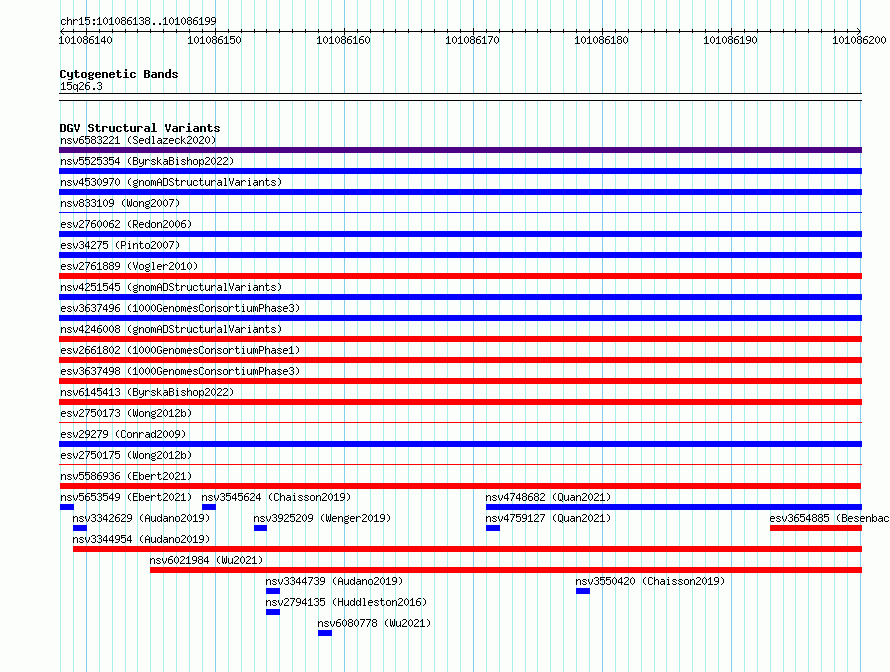
Task: Click the 15q26.3 cytogenetic band label
Action: click(81, 86)
